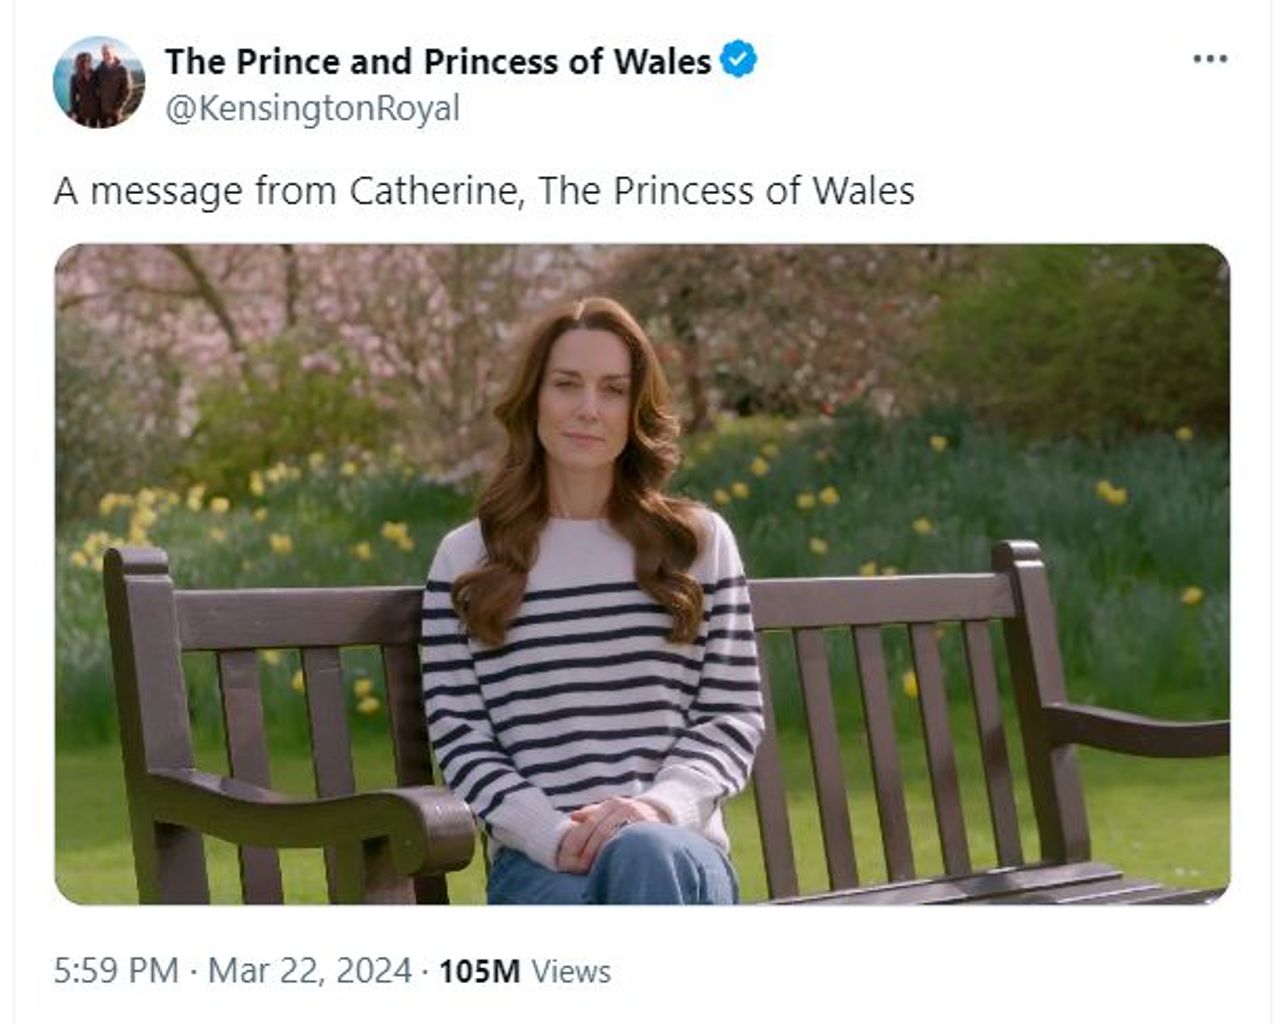Open the Kensington Royal profile avatar
1280x1024 pixels.
98,82
